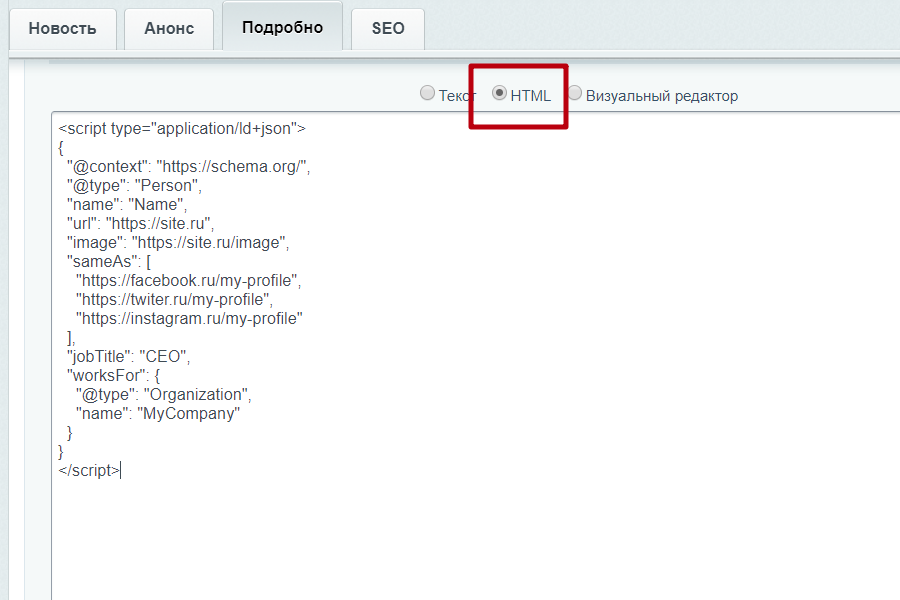
Task: Select the Текст editing mode radio button
Action: (x=427, y=93)
